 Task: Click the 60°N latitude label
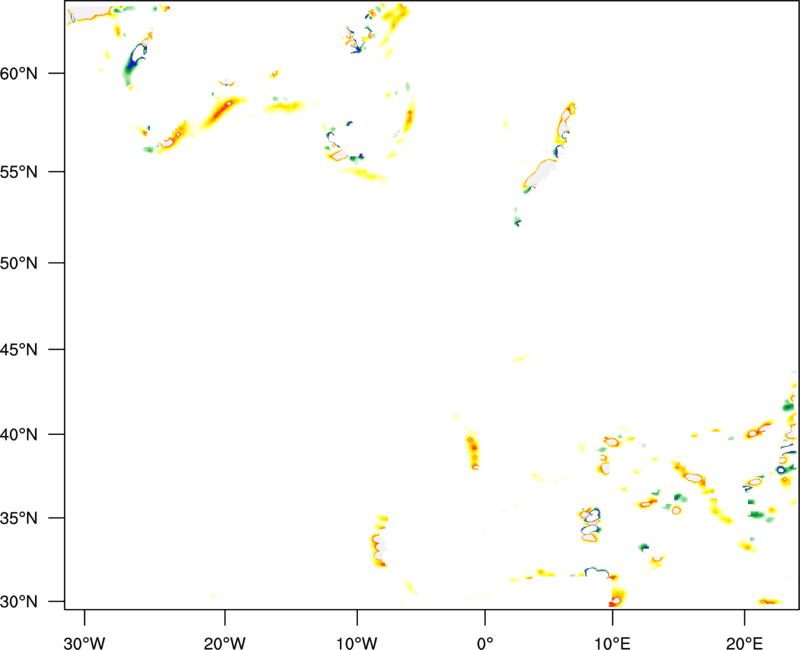click(19, 73)
